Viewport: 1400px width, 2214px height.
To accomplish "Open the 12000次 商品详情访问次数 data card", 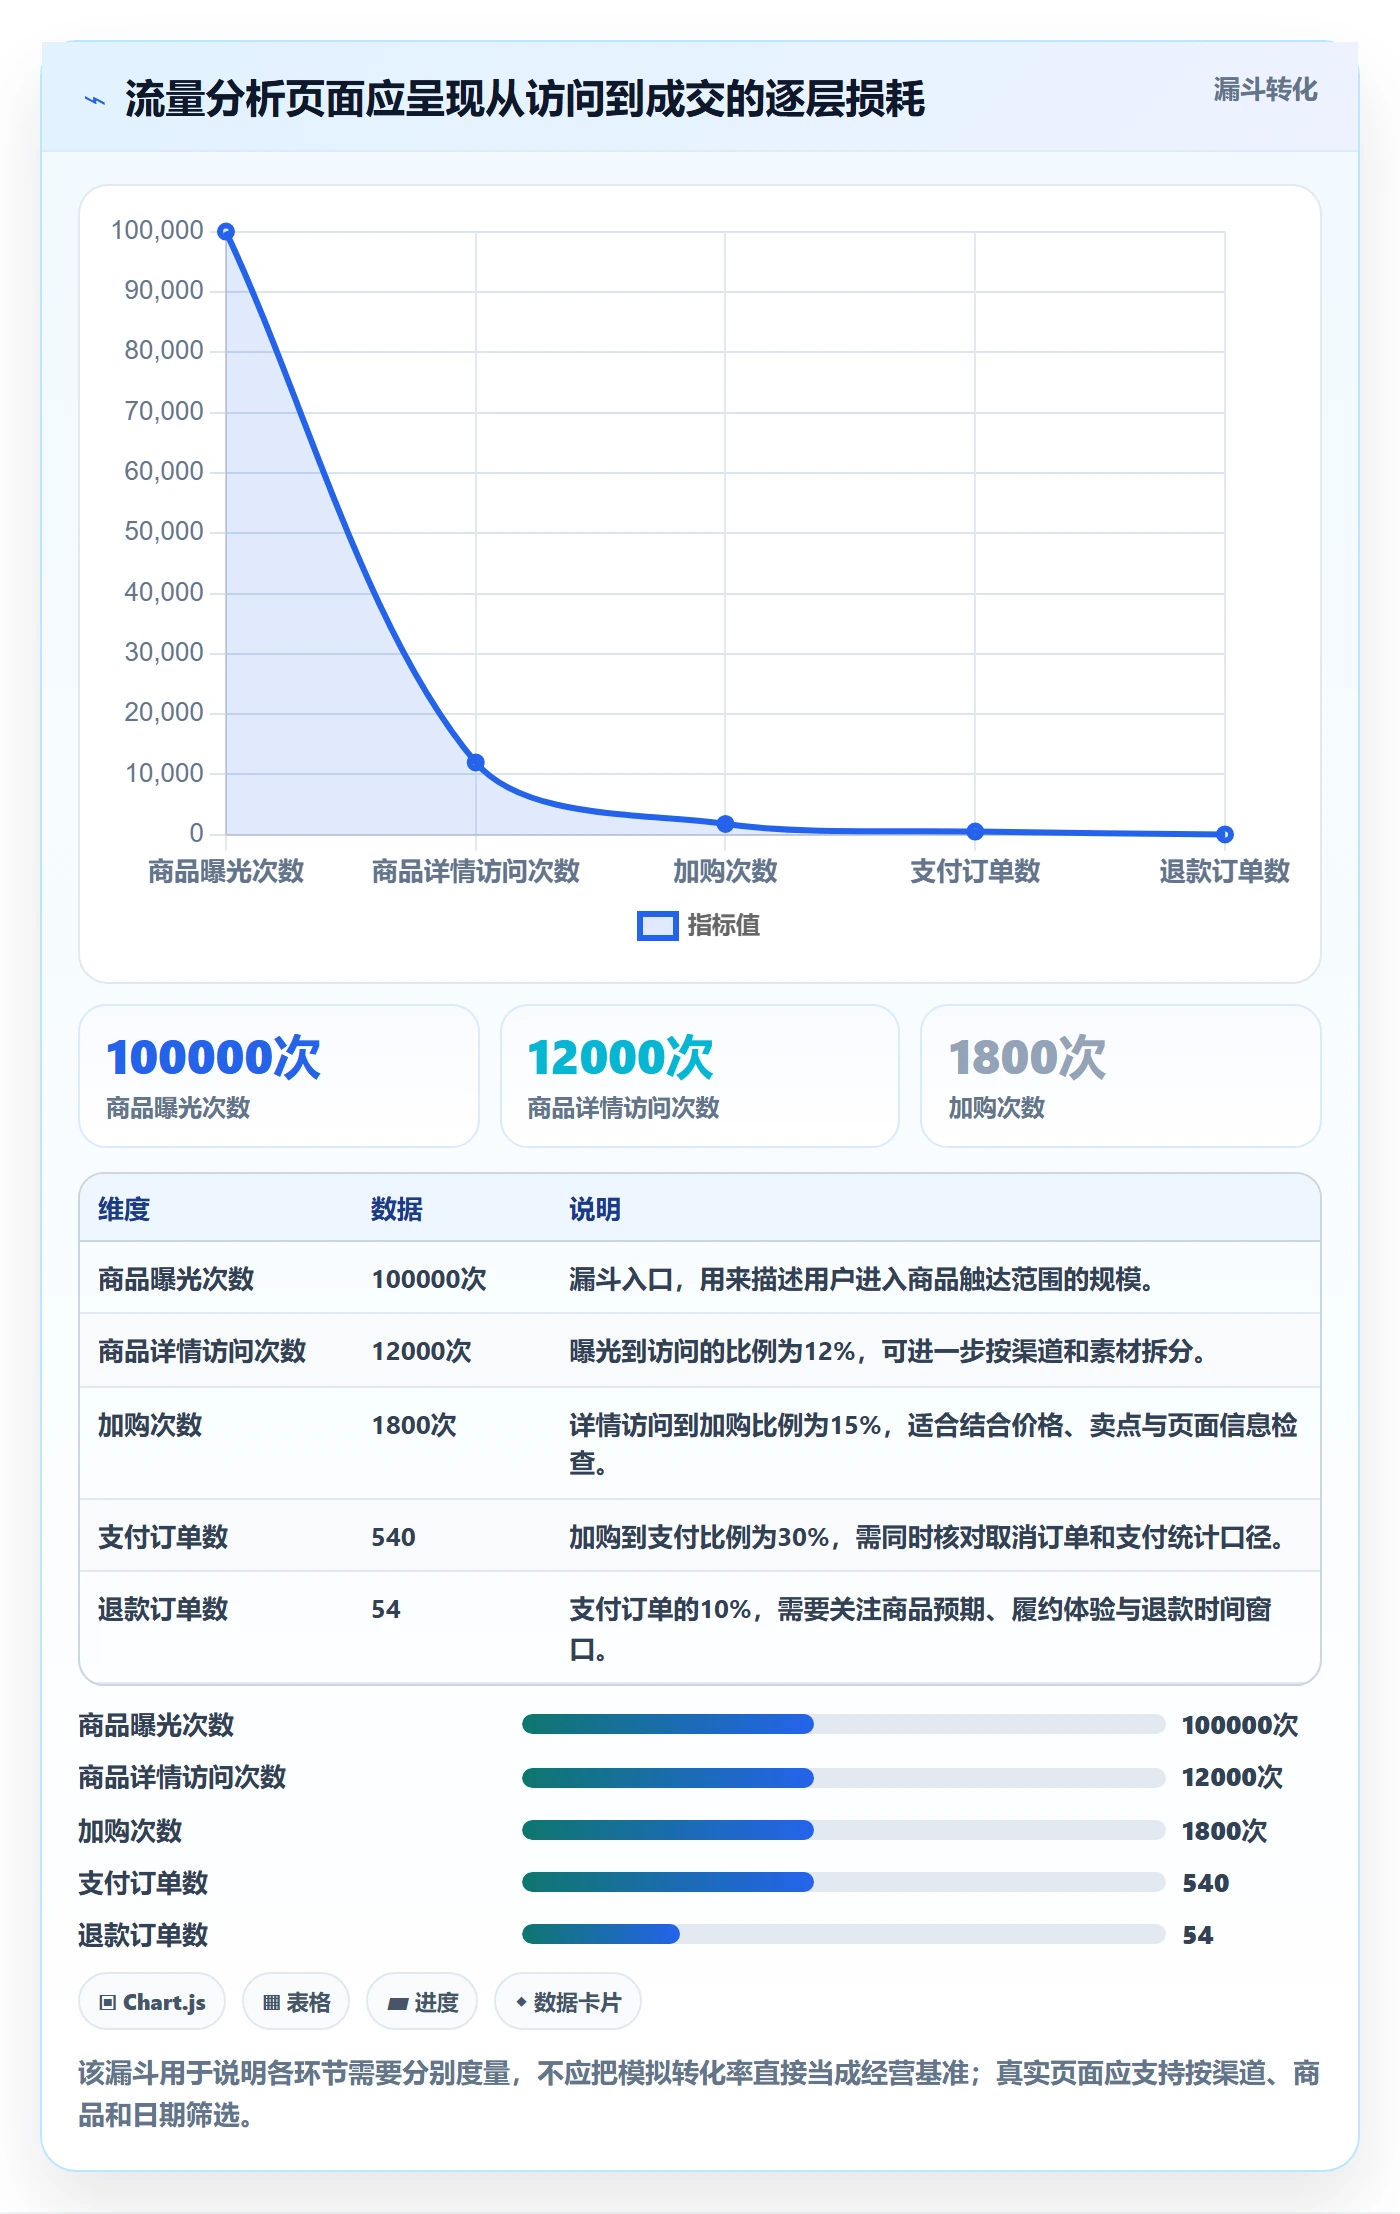I will pyautogui.click(x=700, y=1076).
